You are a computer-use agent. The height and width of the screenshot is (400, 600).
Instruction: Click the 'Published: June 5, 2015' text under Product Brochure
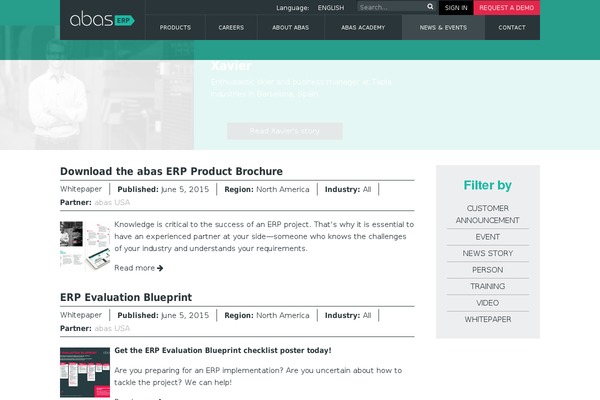[x=163, y=189]
